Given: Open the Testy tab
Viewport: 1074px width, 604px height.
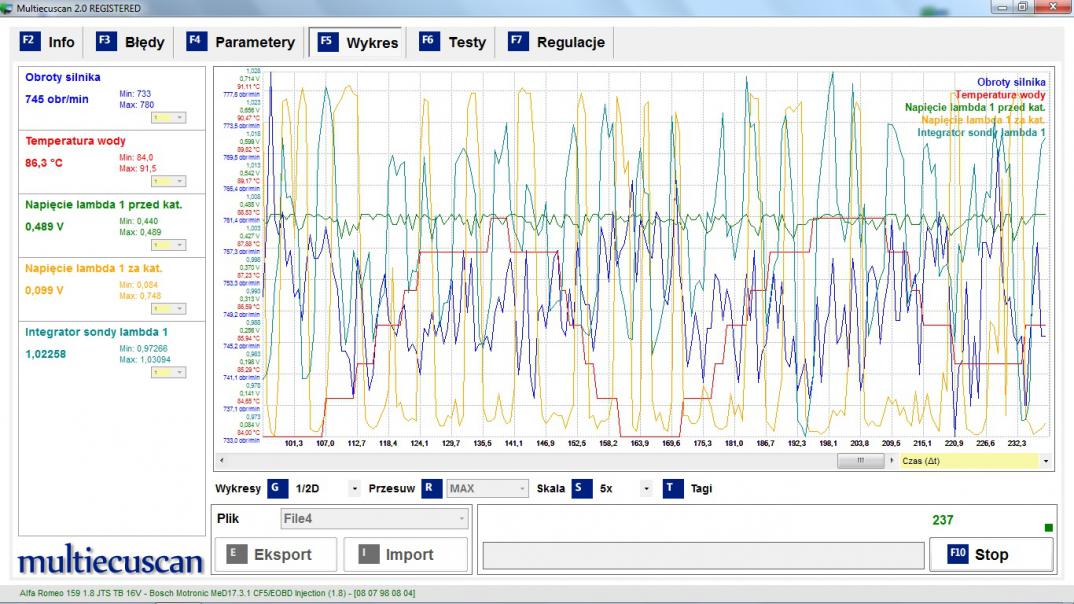Looking at the screenshot, I should tap(454, 42).
